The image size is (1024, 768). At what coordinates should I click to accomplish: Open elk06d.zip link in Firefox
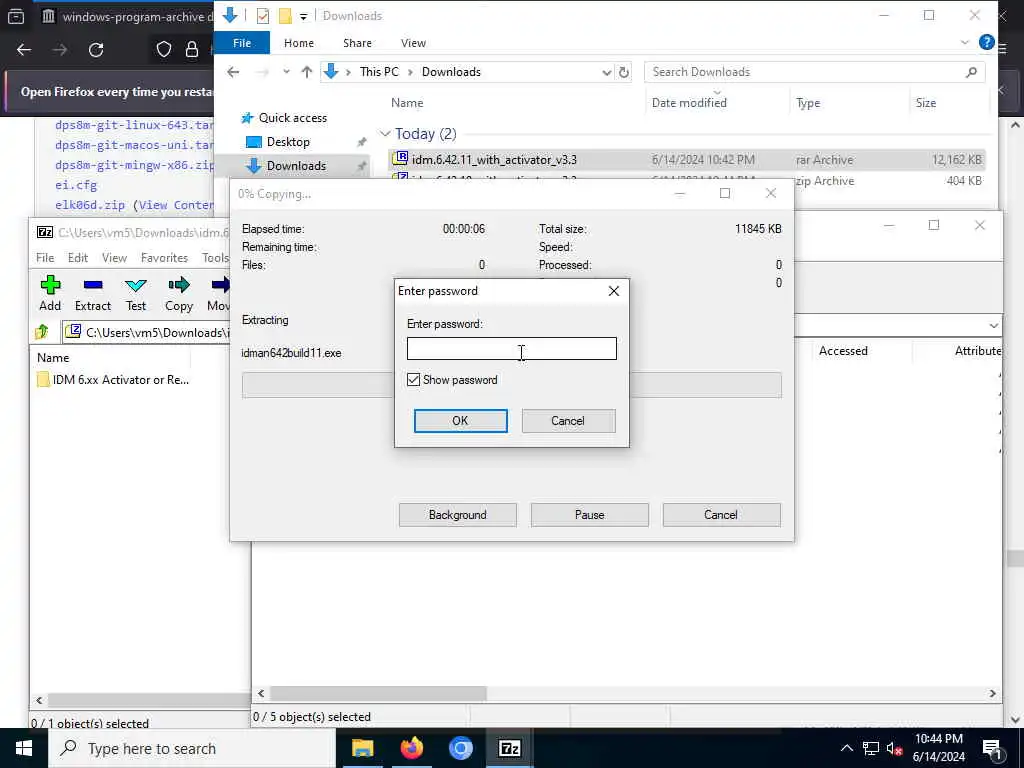point(89,205)
